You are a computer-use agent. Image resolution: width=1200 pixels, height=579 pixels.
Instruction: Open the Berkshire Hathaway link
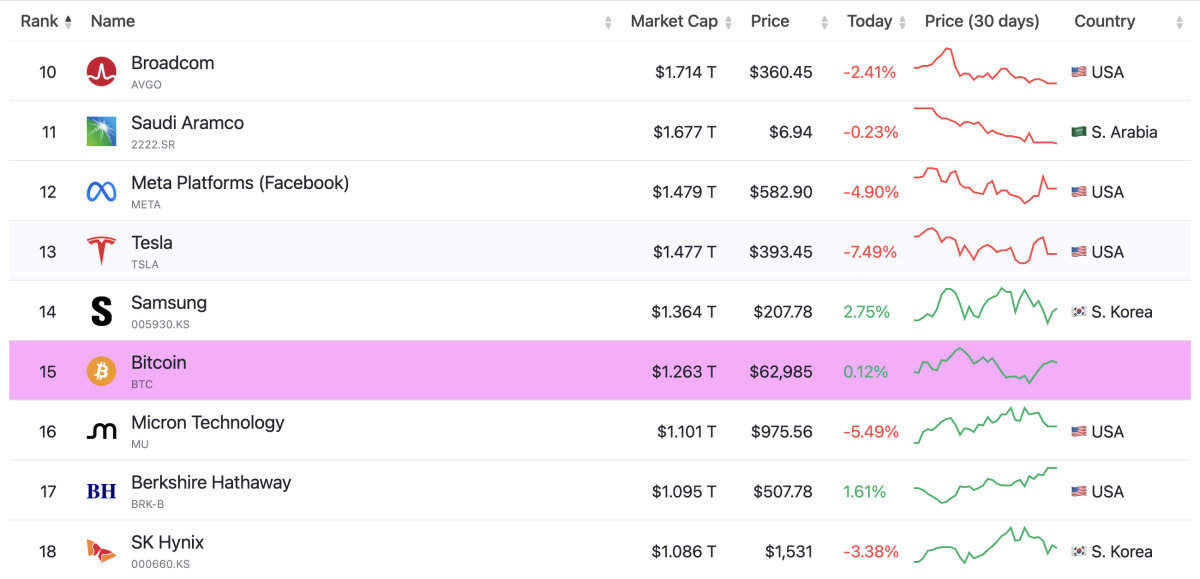point(211,483)
